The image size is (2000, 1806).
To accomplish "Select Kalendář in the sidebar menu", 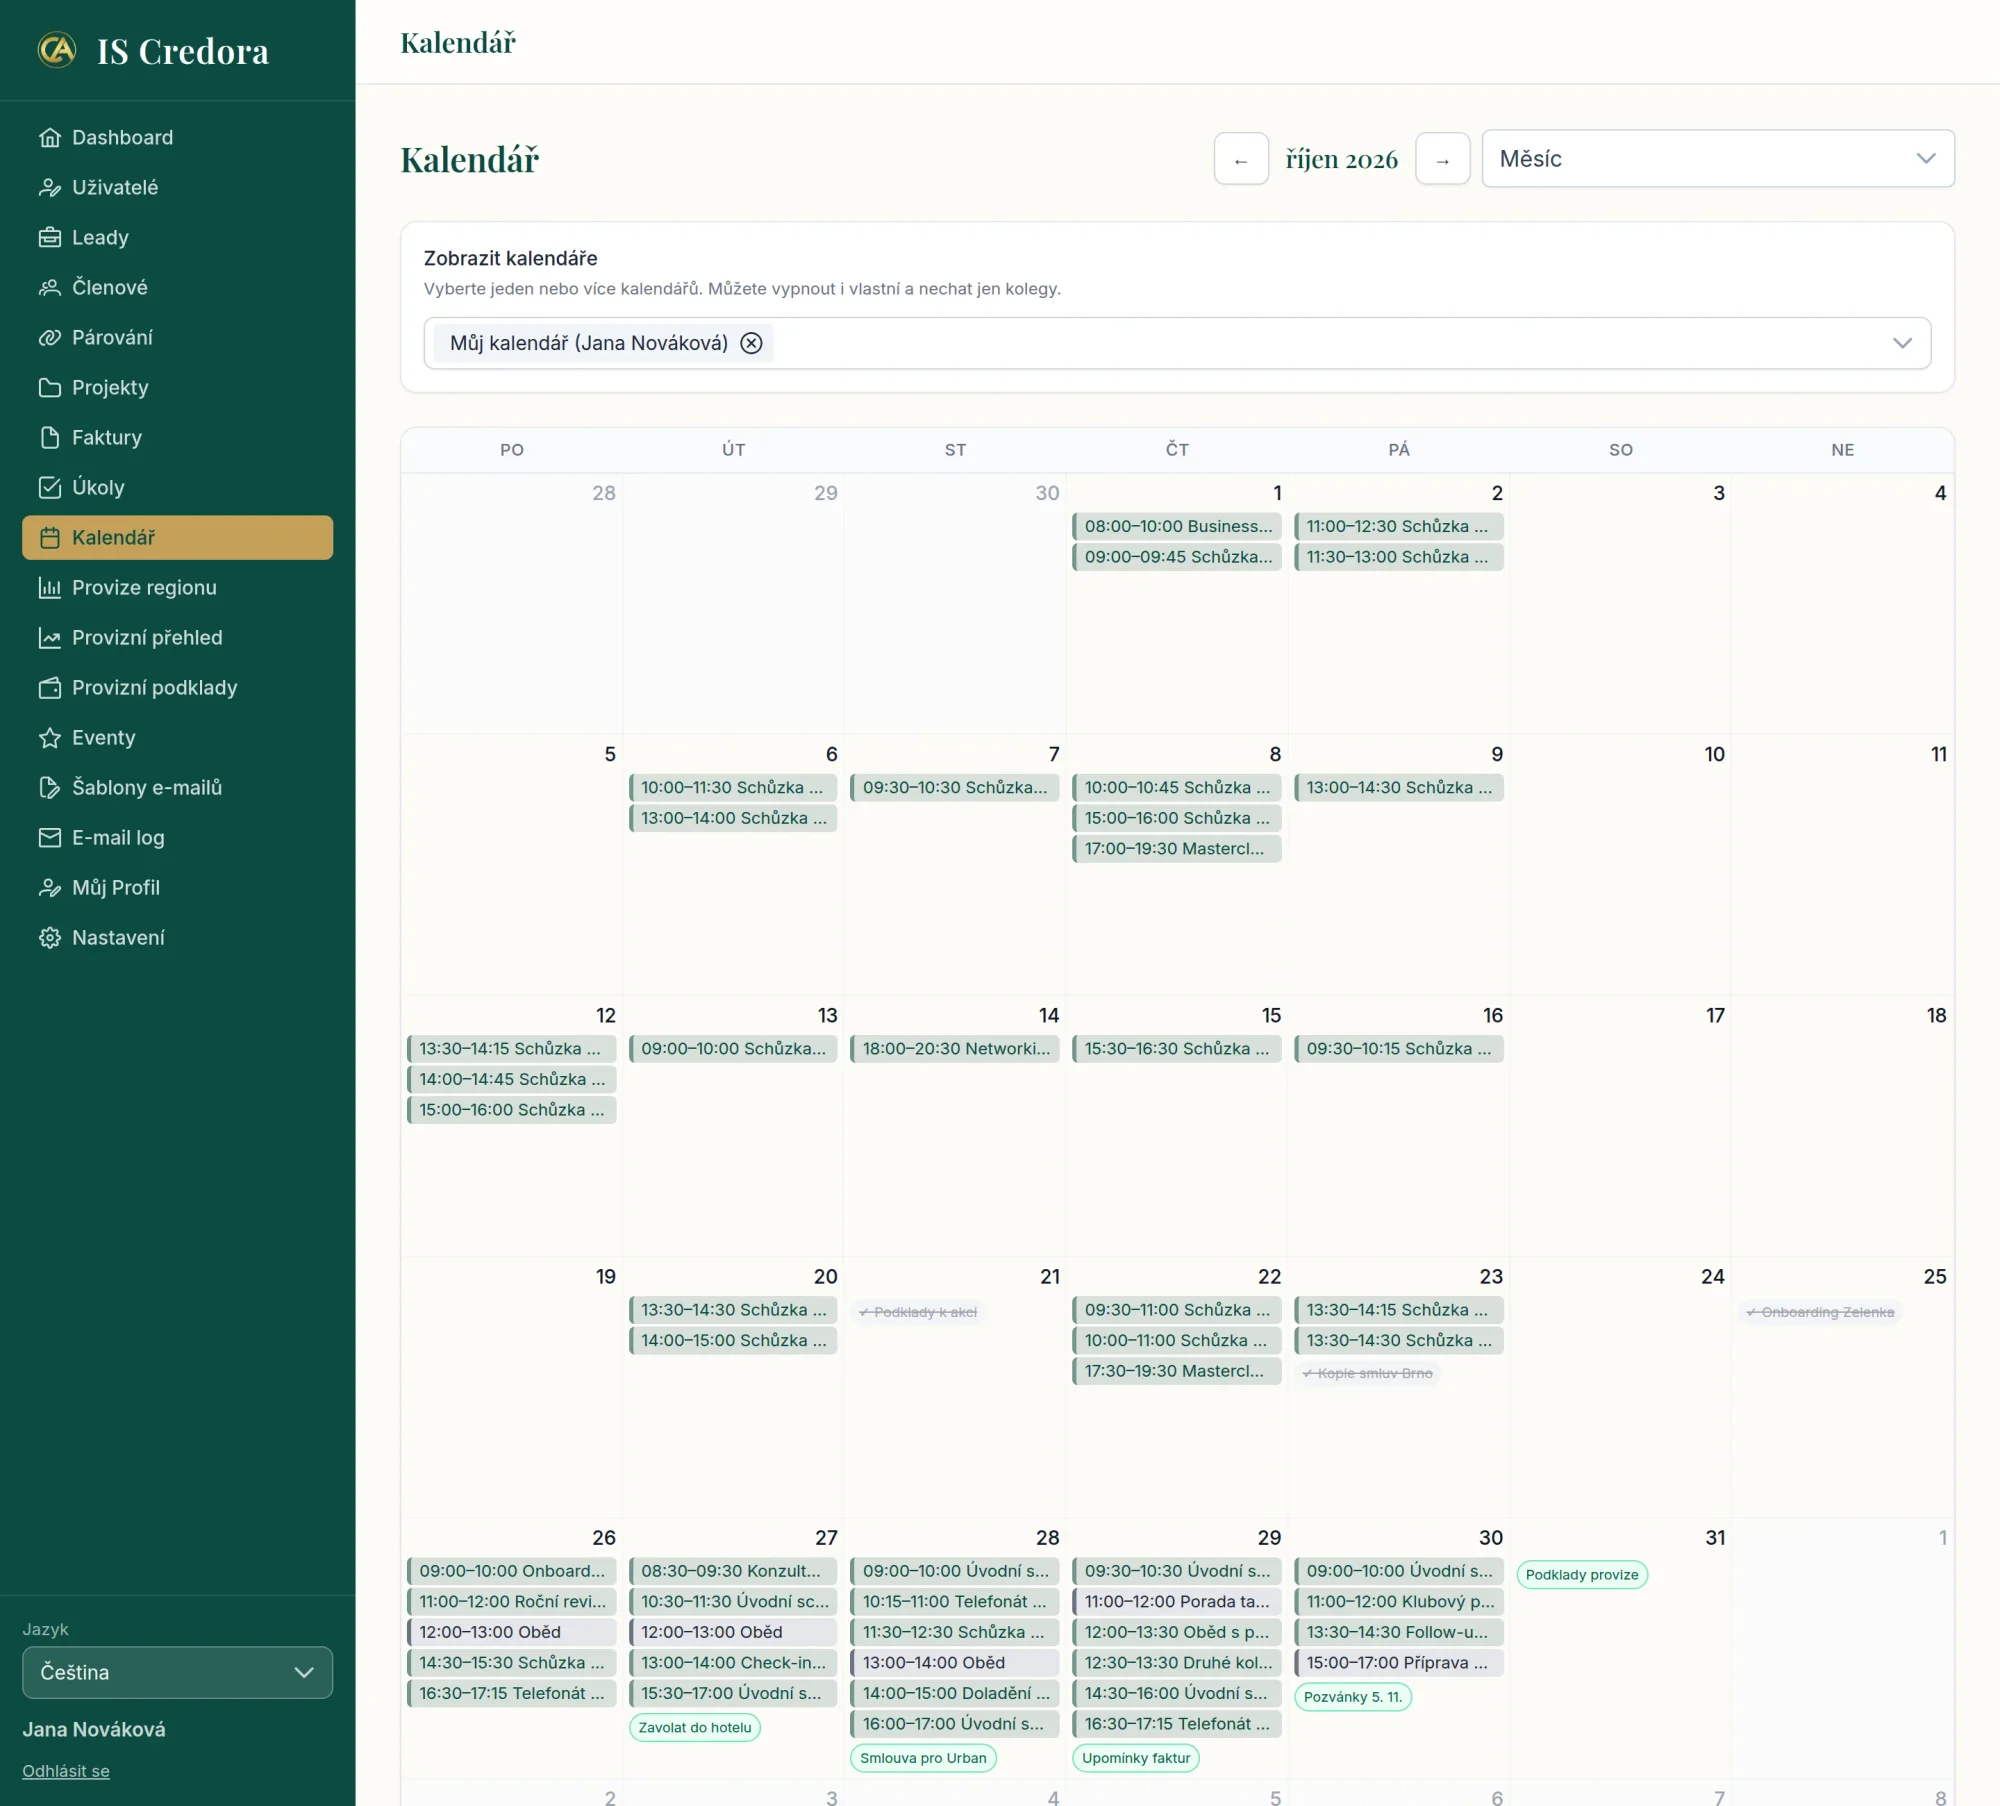I will [177, 537].
